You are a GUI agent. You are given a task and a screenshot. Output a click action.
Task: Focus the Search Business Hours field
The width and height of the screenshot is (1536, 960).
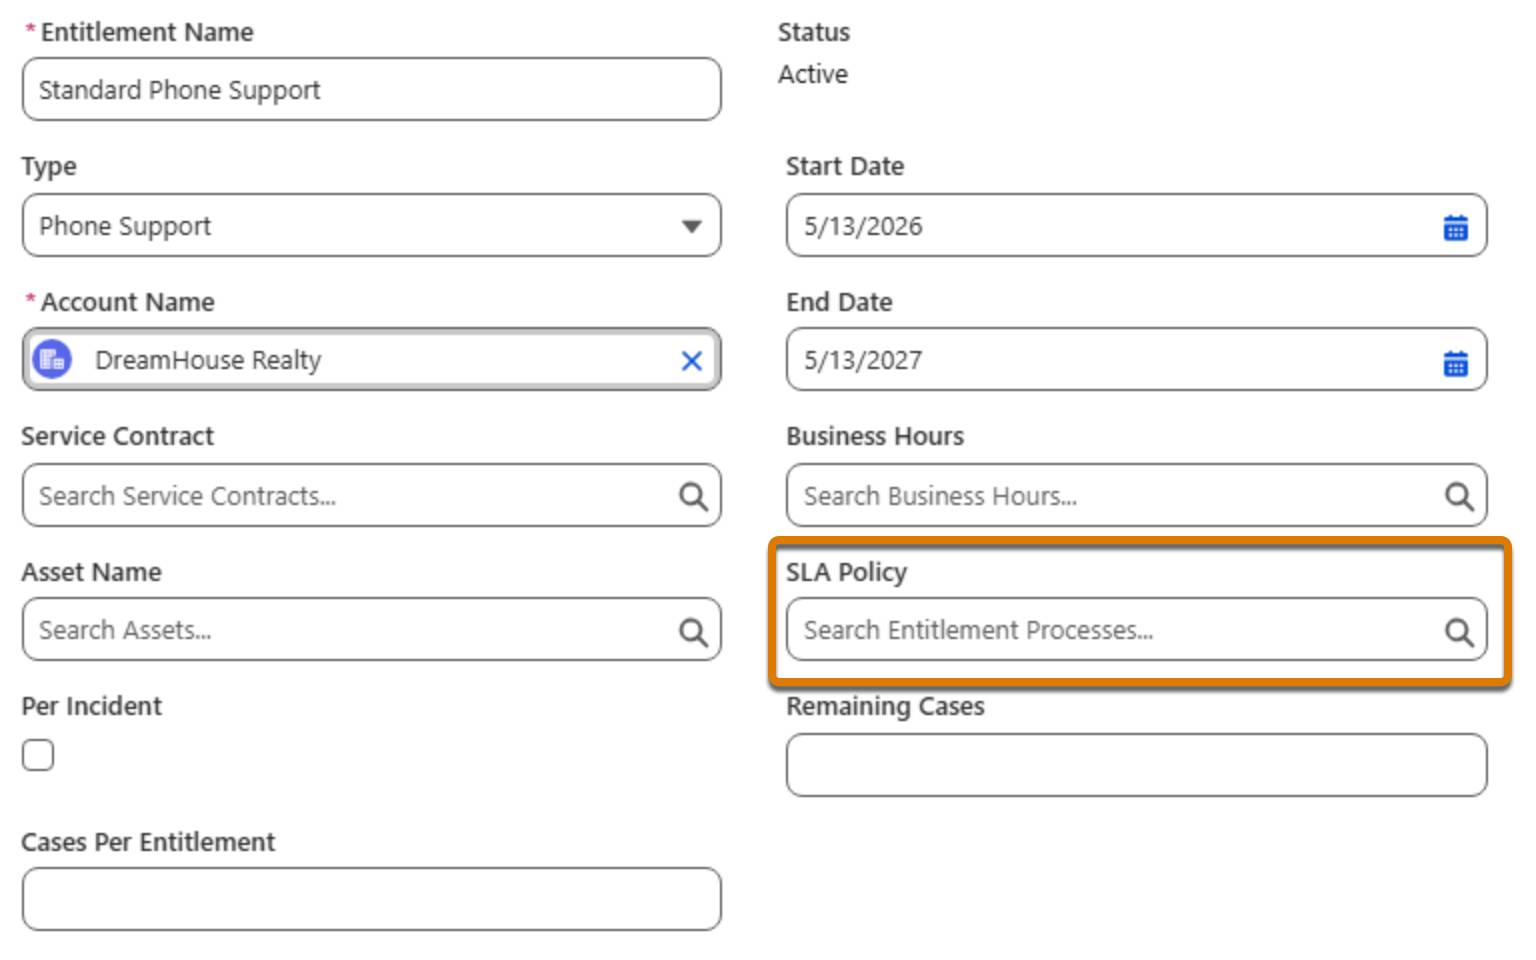[x=1136, y=495]
